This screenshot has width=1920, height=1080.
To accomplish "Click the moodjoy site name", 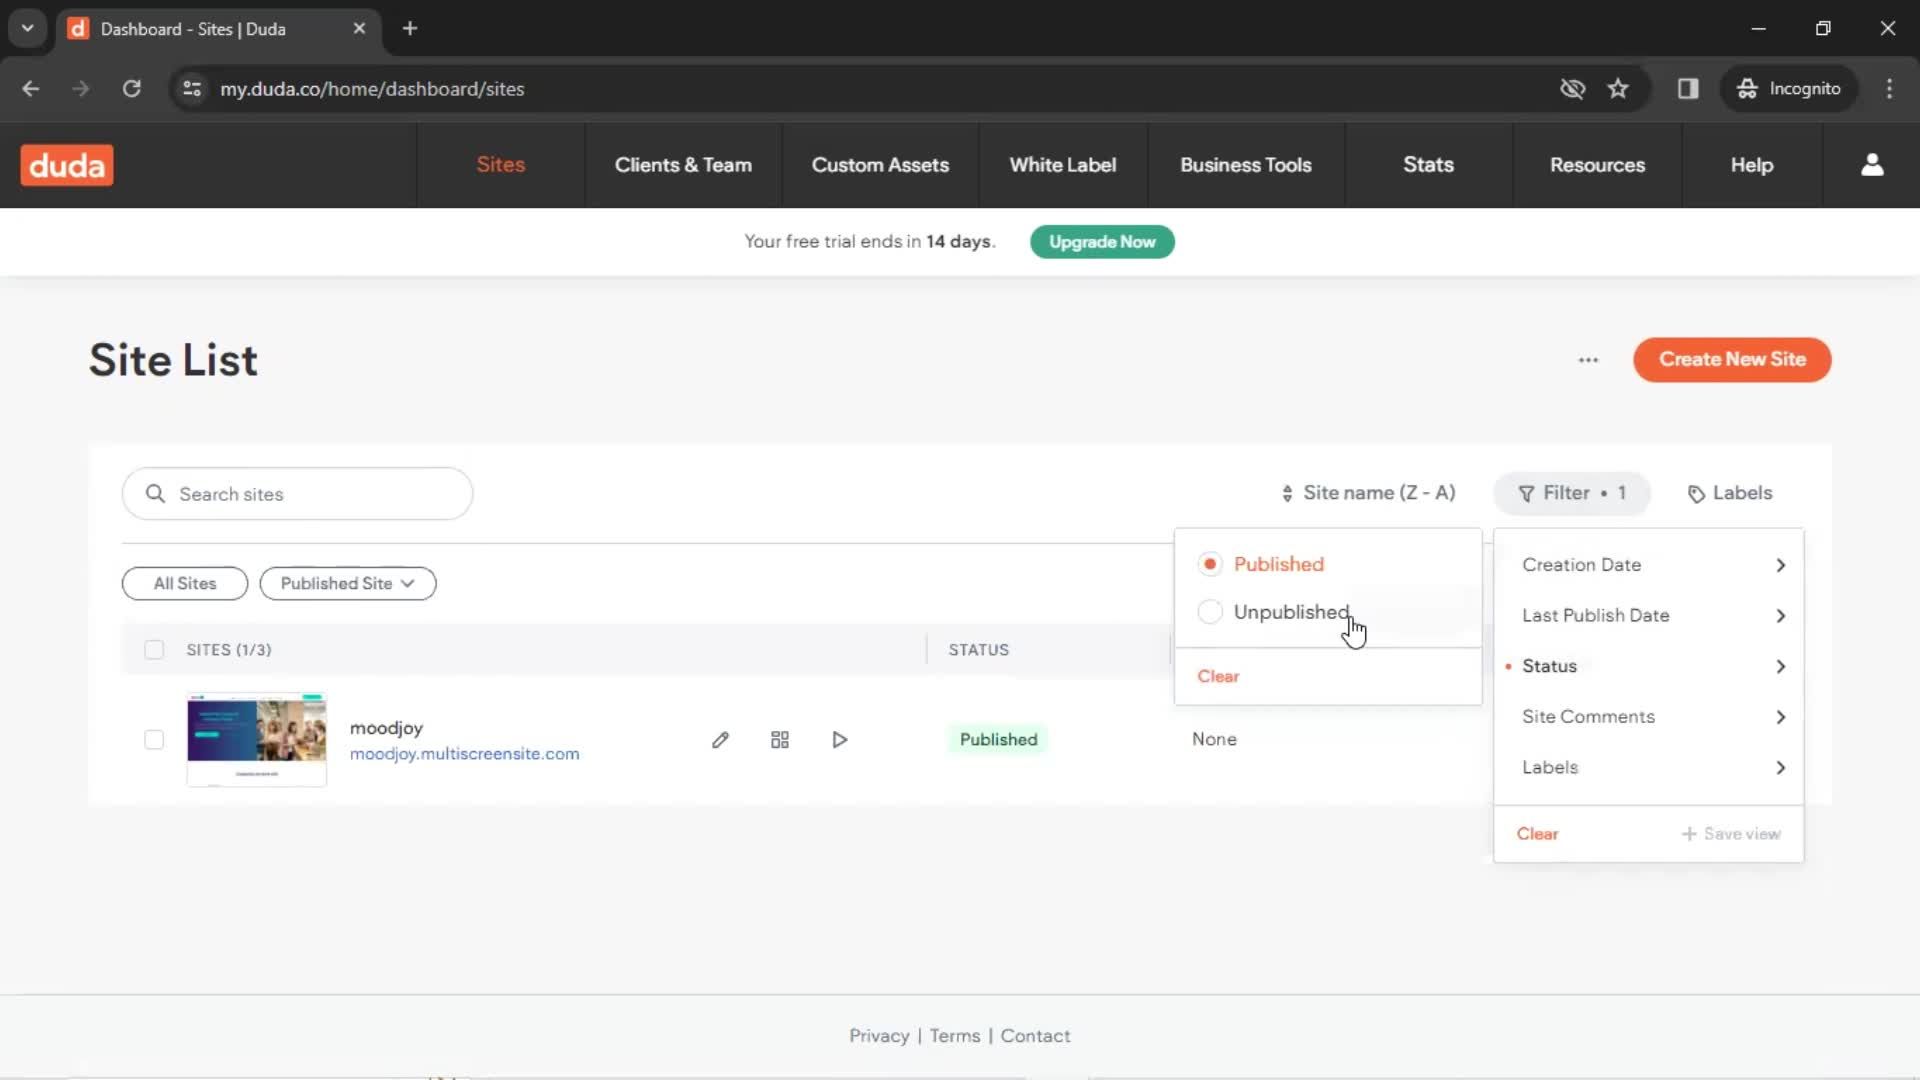I will click(x=386, y=728).
